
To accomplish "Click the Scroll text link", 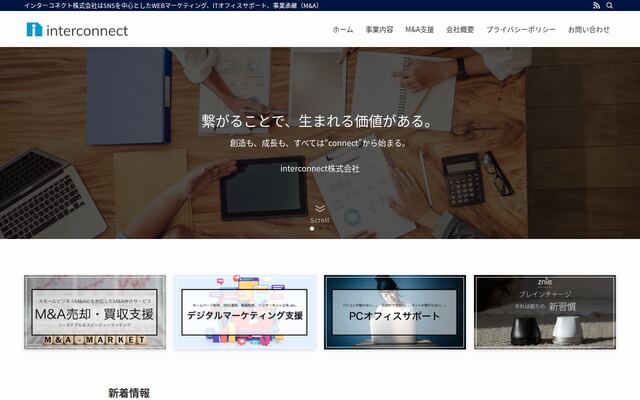I will pos(320,220).
